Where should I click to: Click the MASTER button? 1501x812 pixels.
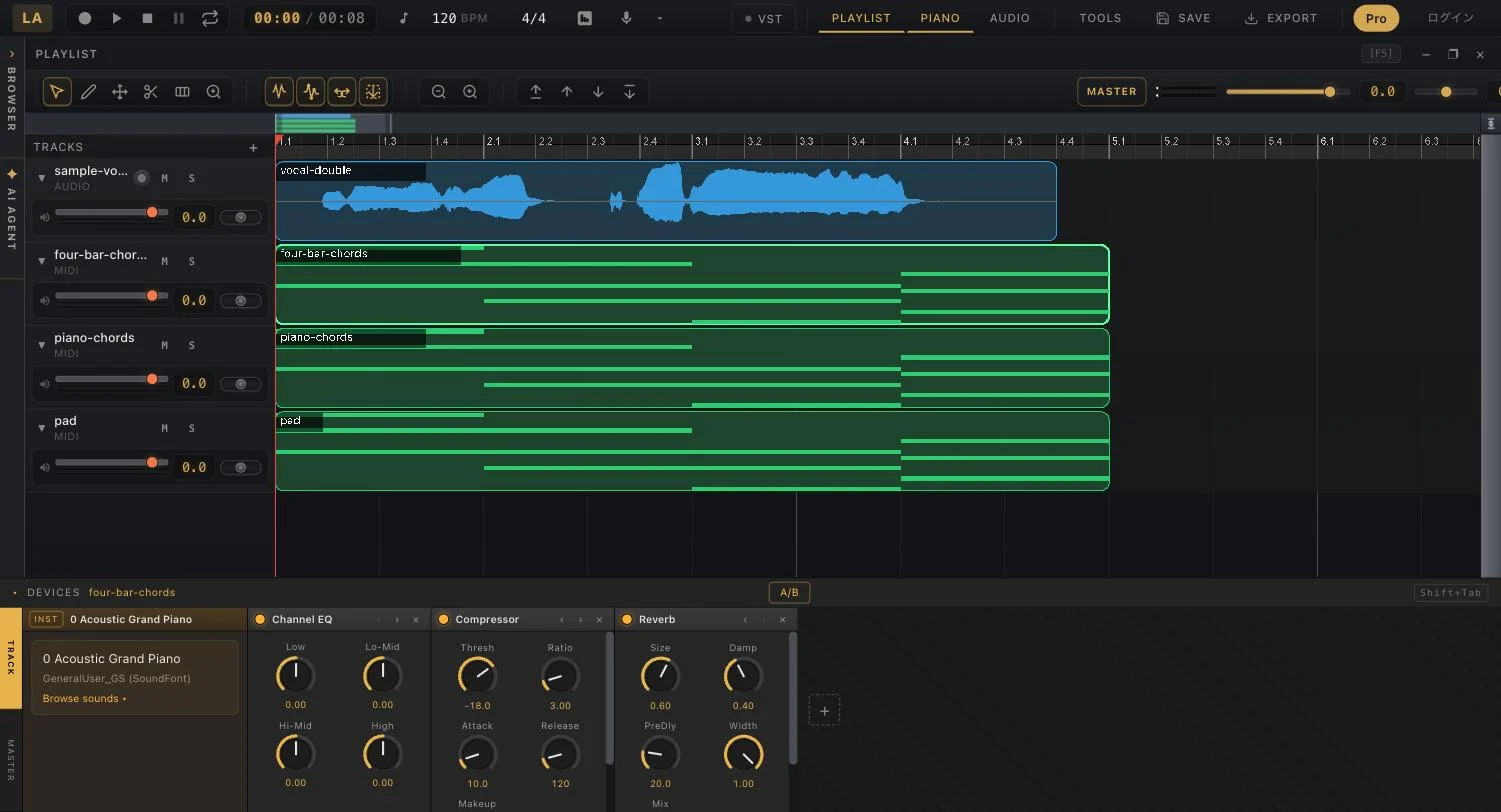(x=1111, y=92)
